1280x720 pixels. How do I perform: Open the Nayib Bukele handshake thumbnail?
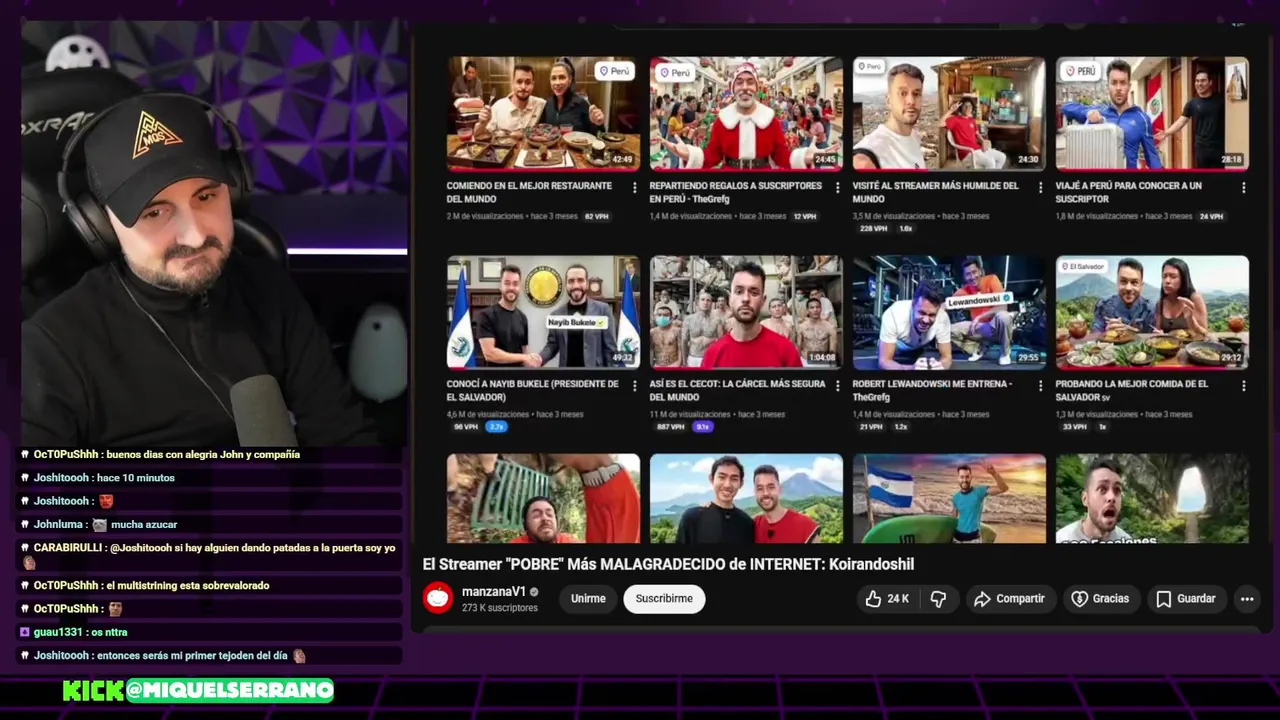tap(543, 312)
